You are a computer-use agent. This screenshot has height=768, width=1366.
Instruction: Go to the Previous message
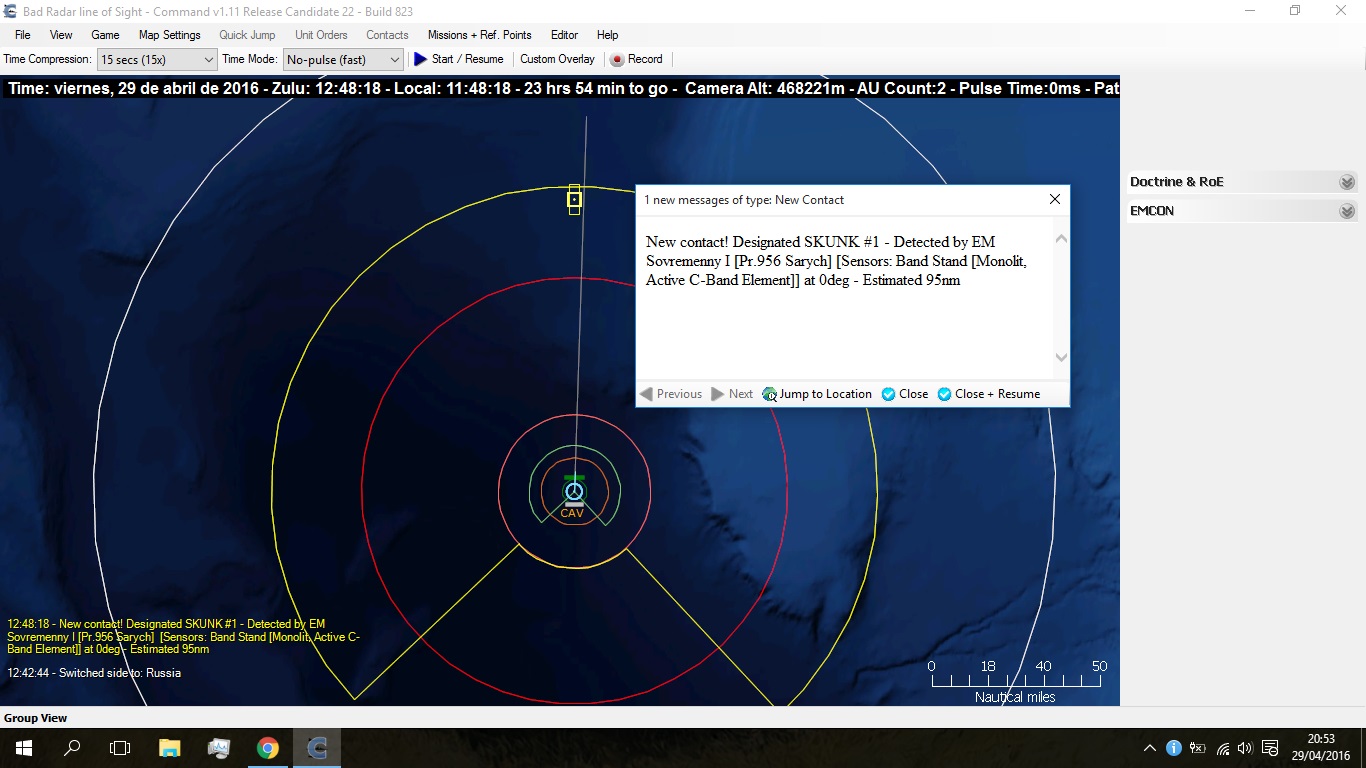point(671,394)
